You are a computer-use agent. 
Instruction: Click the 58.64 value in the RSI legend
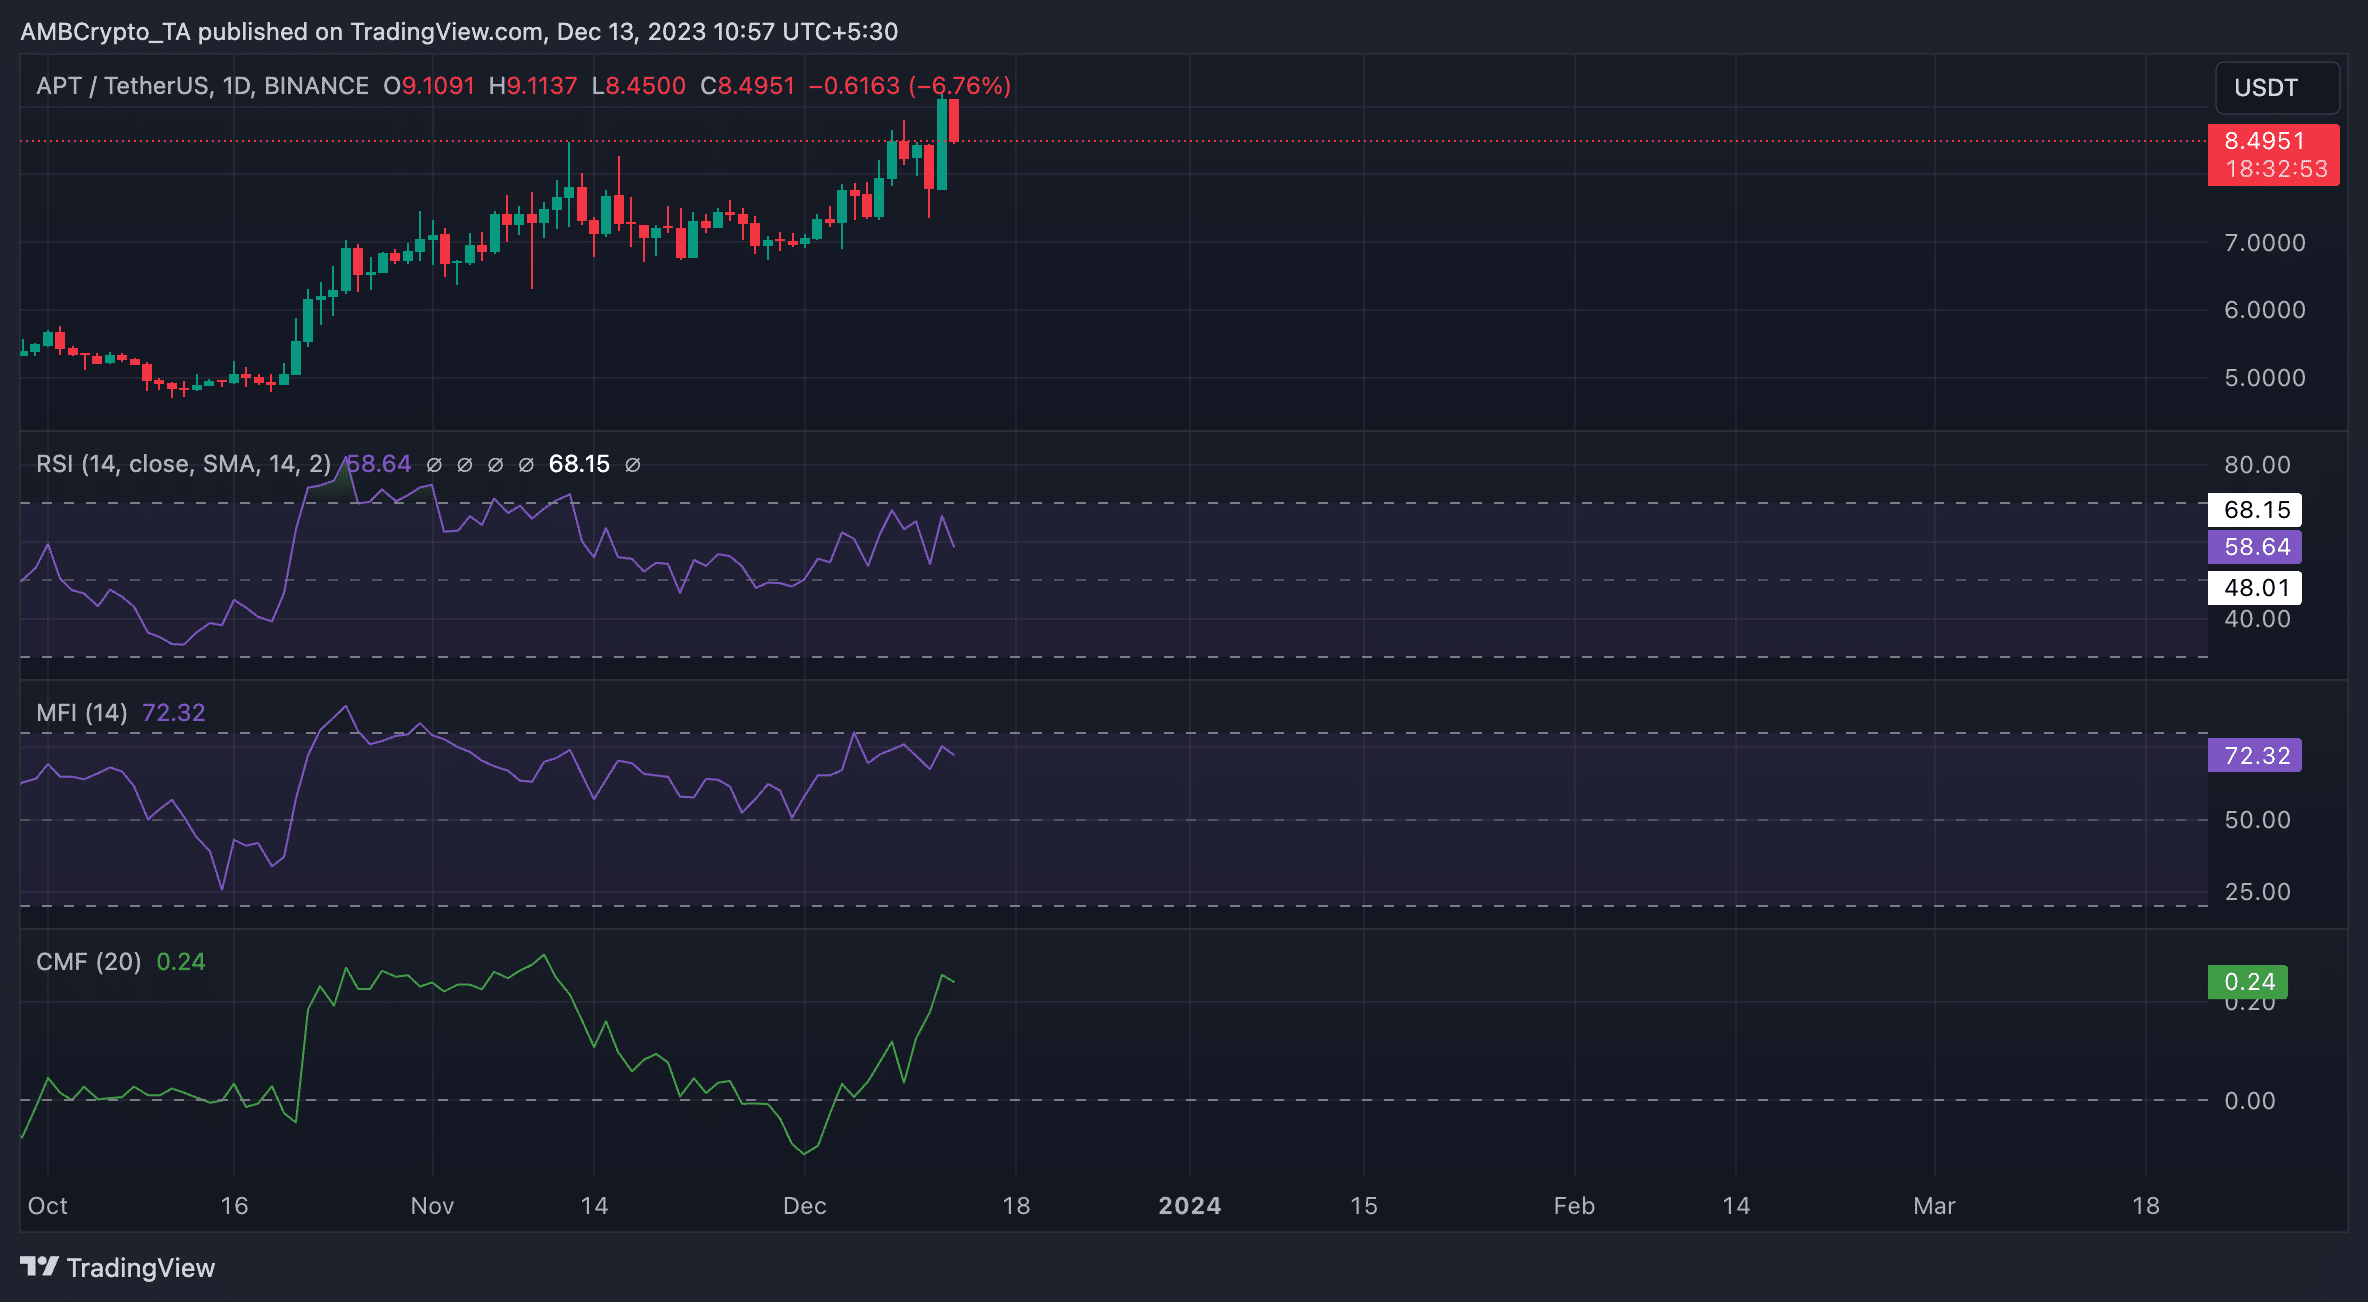379,464
